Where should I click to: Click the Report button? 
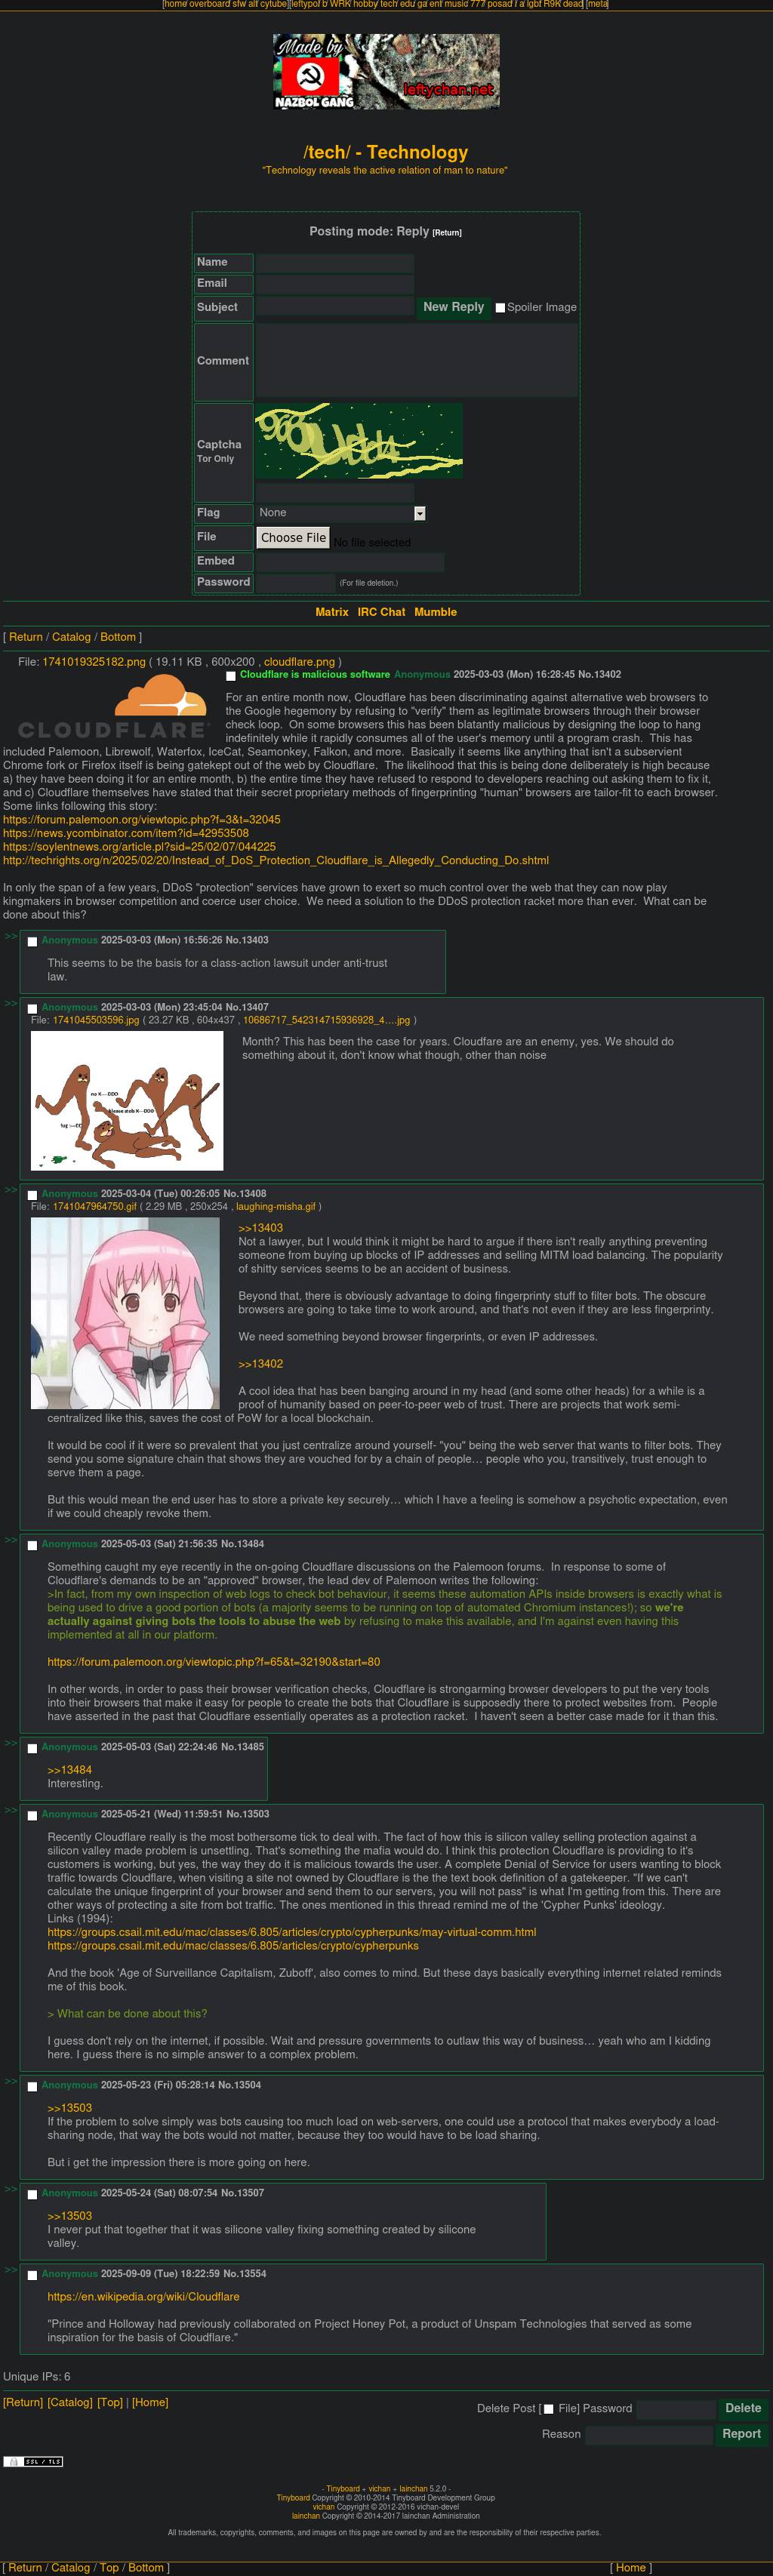pos(741,2434)
